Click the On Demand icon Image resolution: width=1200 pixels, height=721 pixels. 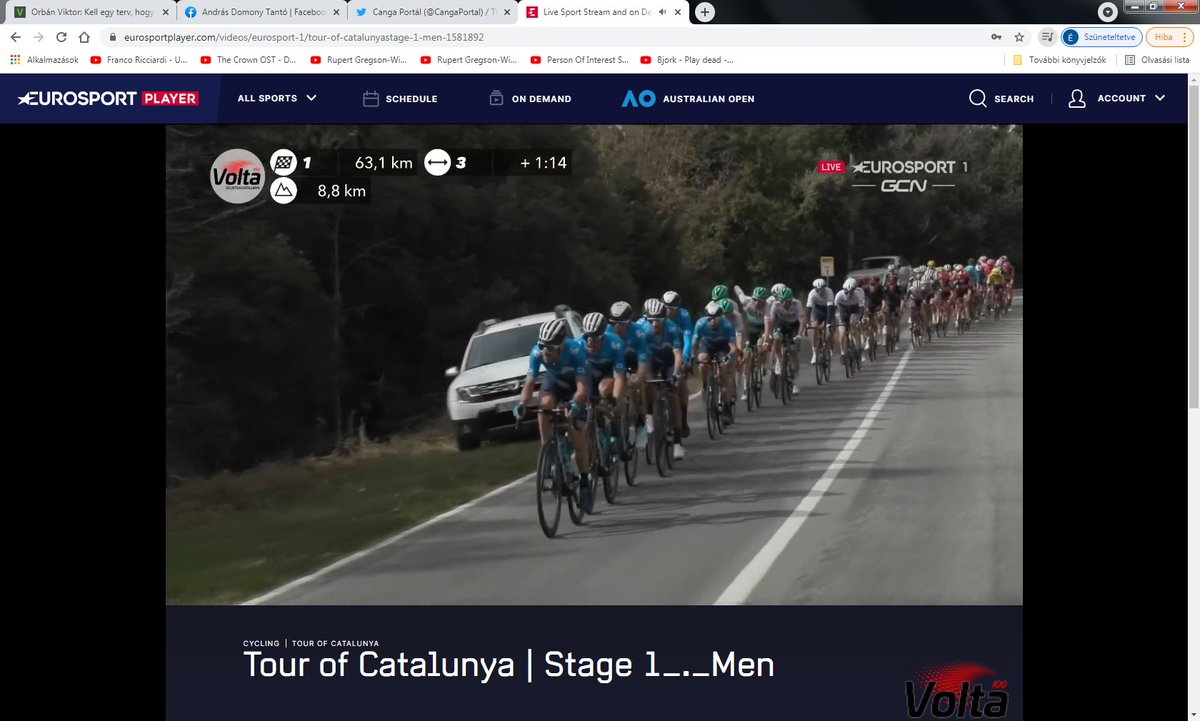495,98
